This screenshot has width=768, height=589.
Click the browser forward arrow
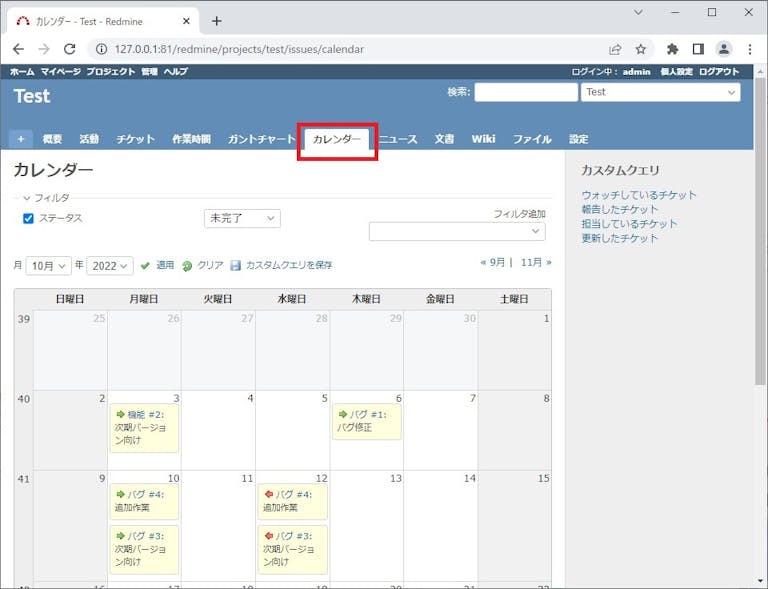(44, 49)
